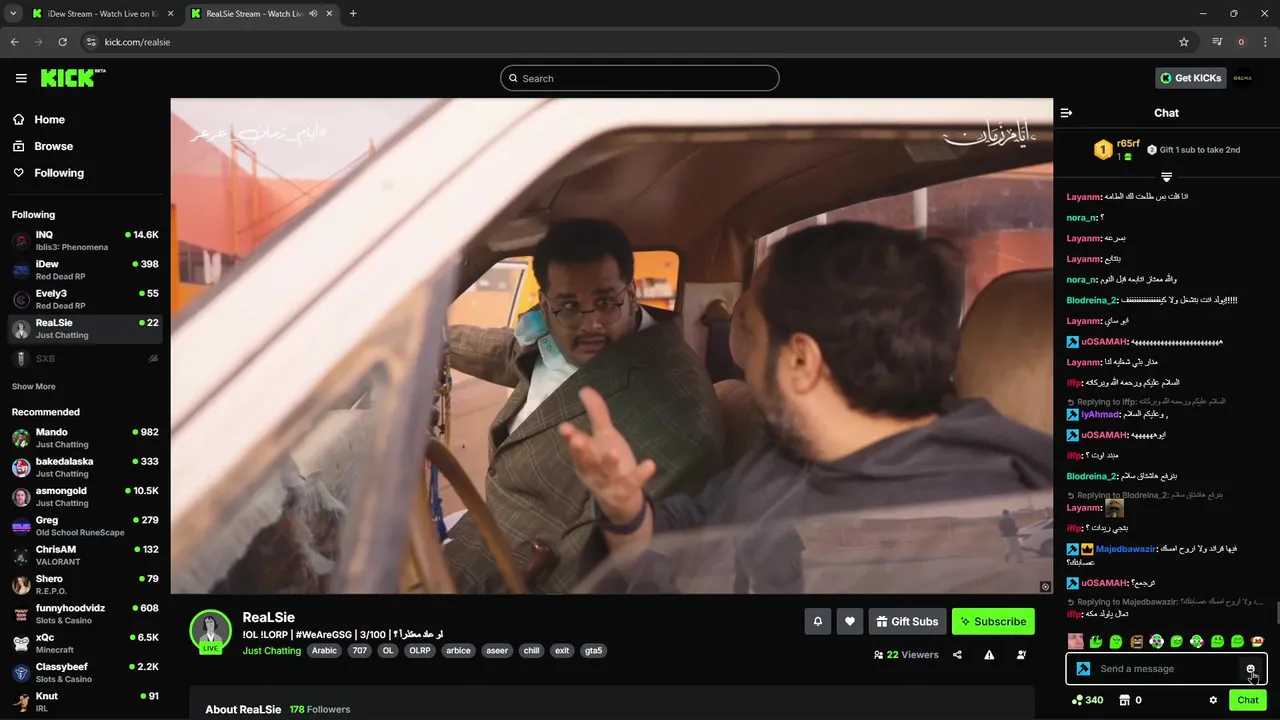Open the offline SXB channel
Screen dimensions: 1280x720
[x=85, y=358]
